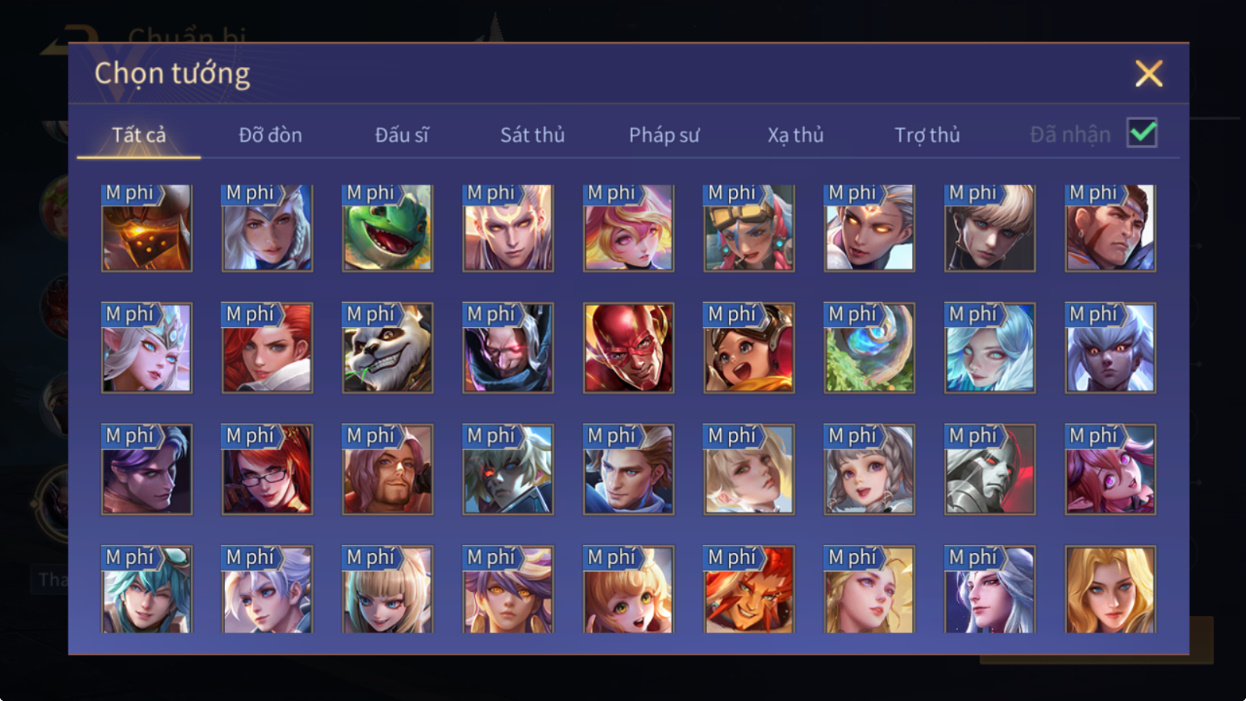Show the Pháp sư hero list
This screenshot has height=701, width=1246.
pos(664,135)
